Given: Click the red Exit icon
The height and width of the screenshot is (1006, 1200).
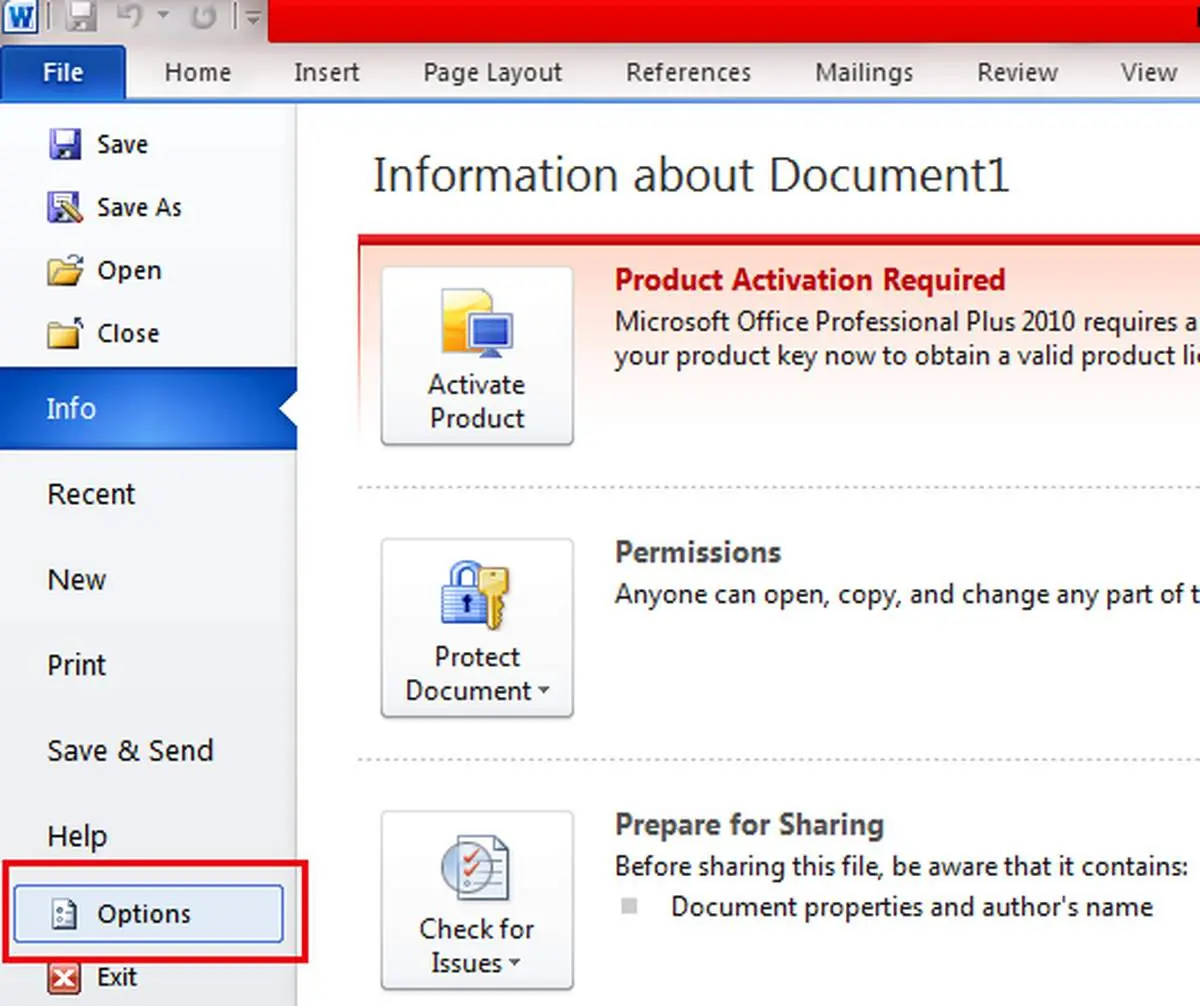Looking at the screenshot, I should [x=65, y=977].
